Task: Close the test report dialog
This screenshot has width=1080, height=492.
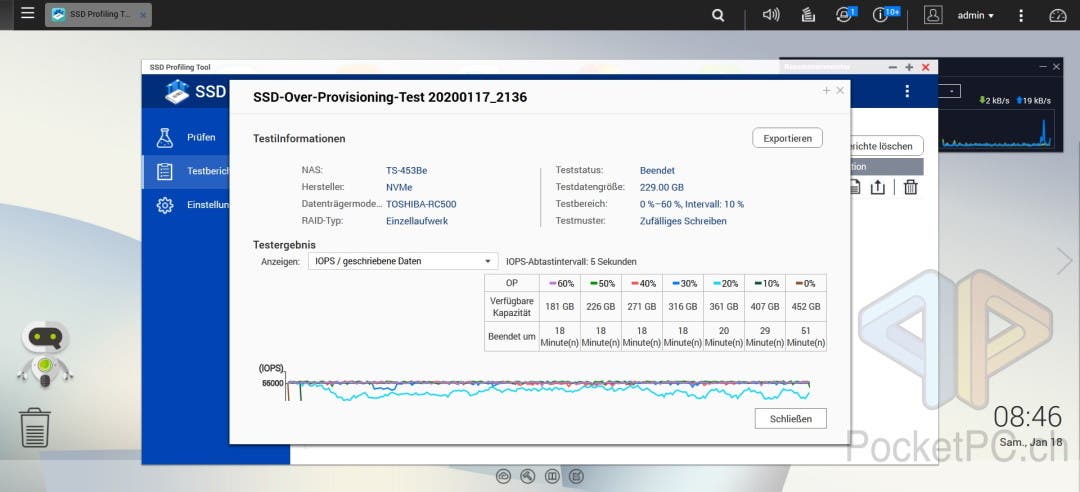Action: [840, 90]
